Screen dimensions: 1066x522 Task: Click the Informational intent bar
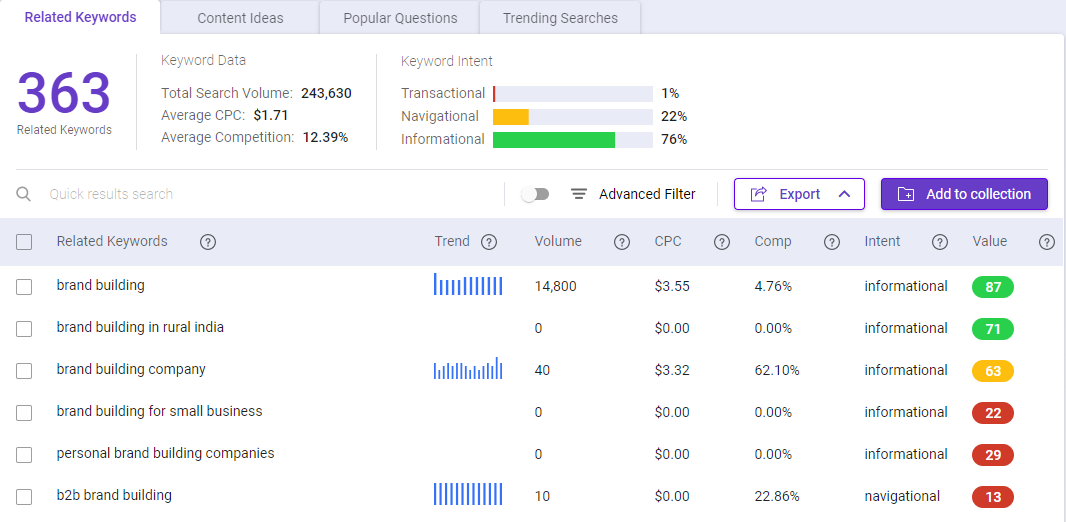click(572, 140)
